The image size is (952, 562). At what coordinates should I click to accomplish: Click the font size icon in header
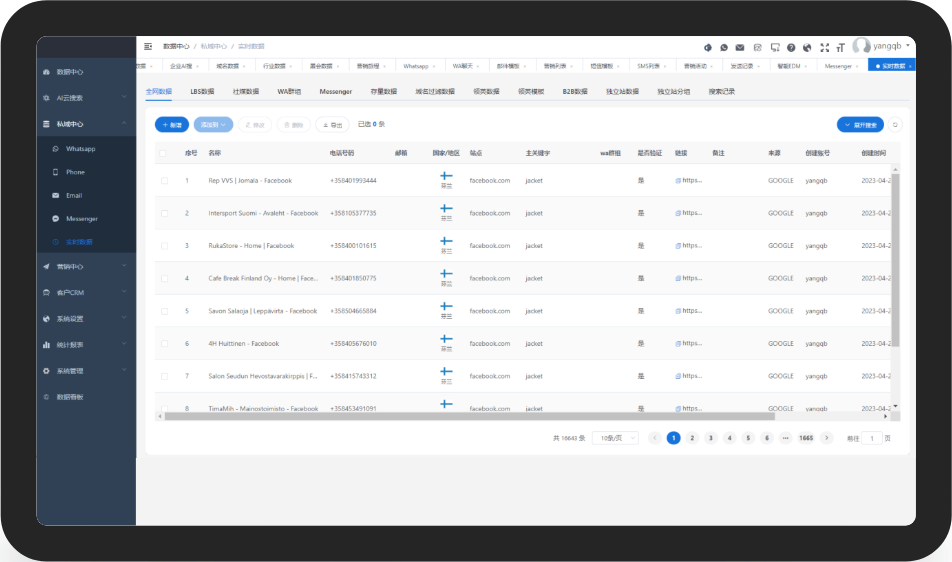(841, 47)
